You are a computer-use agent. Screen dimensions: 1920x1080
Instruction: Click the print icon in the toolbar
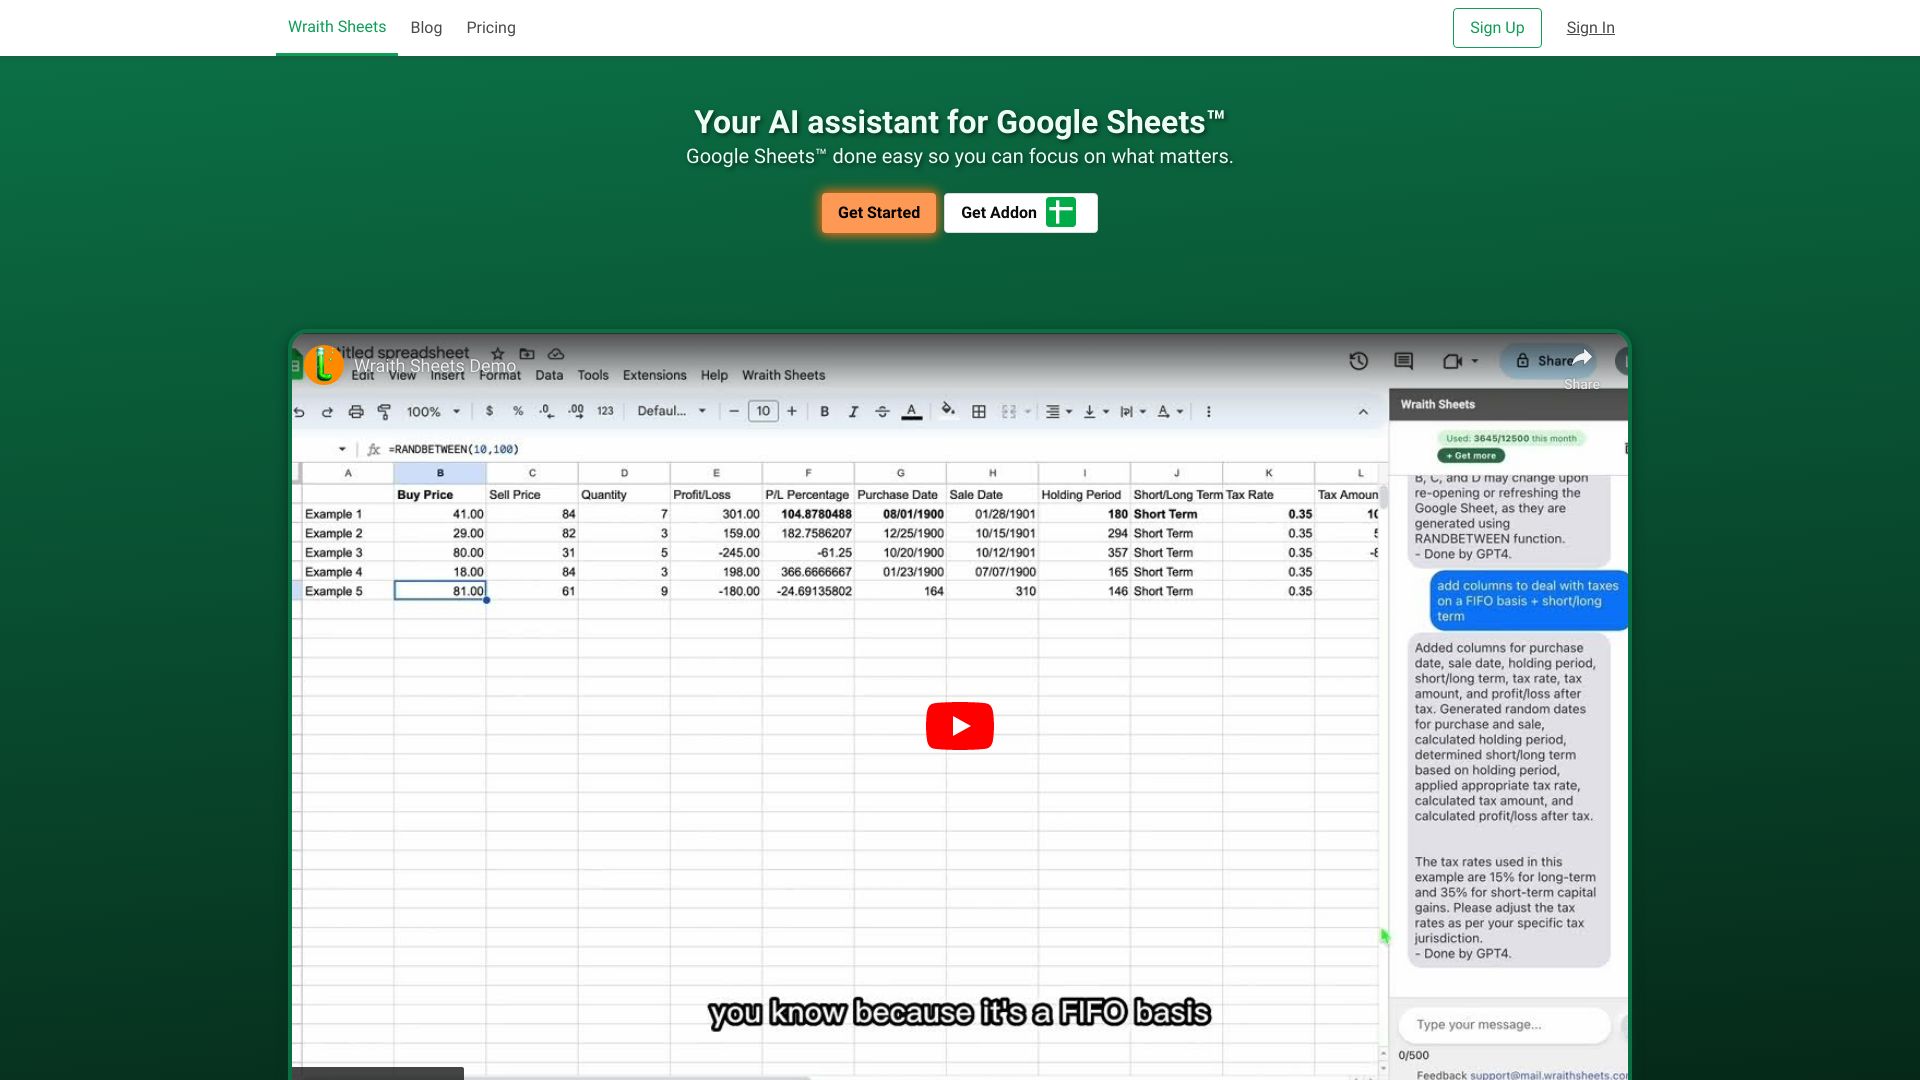pos(355,411)
